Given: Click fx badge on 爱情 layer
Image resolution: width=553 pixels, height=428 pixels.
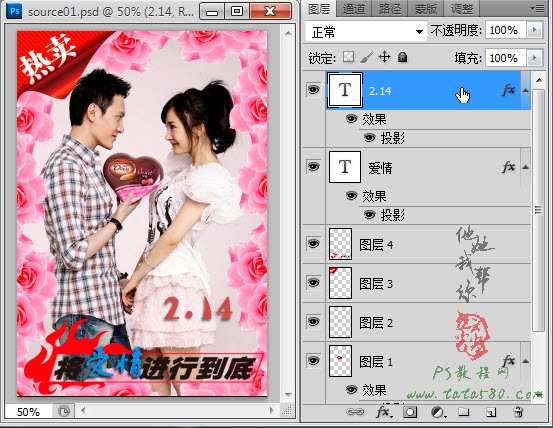Looking at the screenshot, I should (x=508, y=167).
